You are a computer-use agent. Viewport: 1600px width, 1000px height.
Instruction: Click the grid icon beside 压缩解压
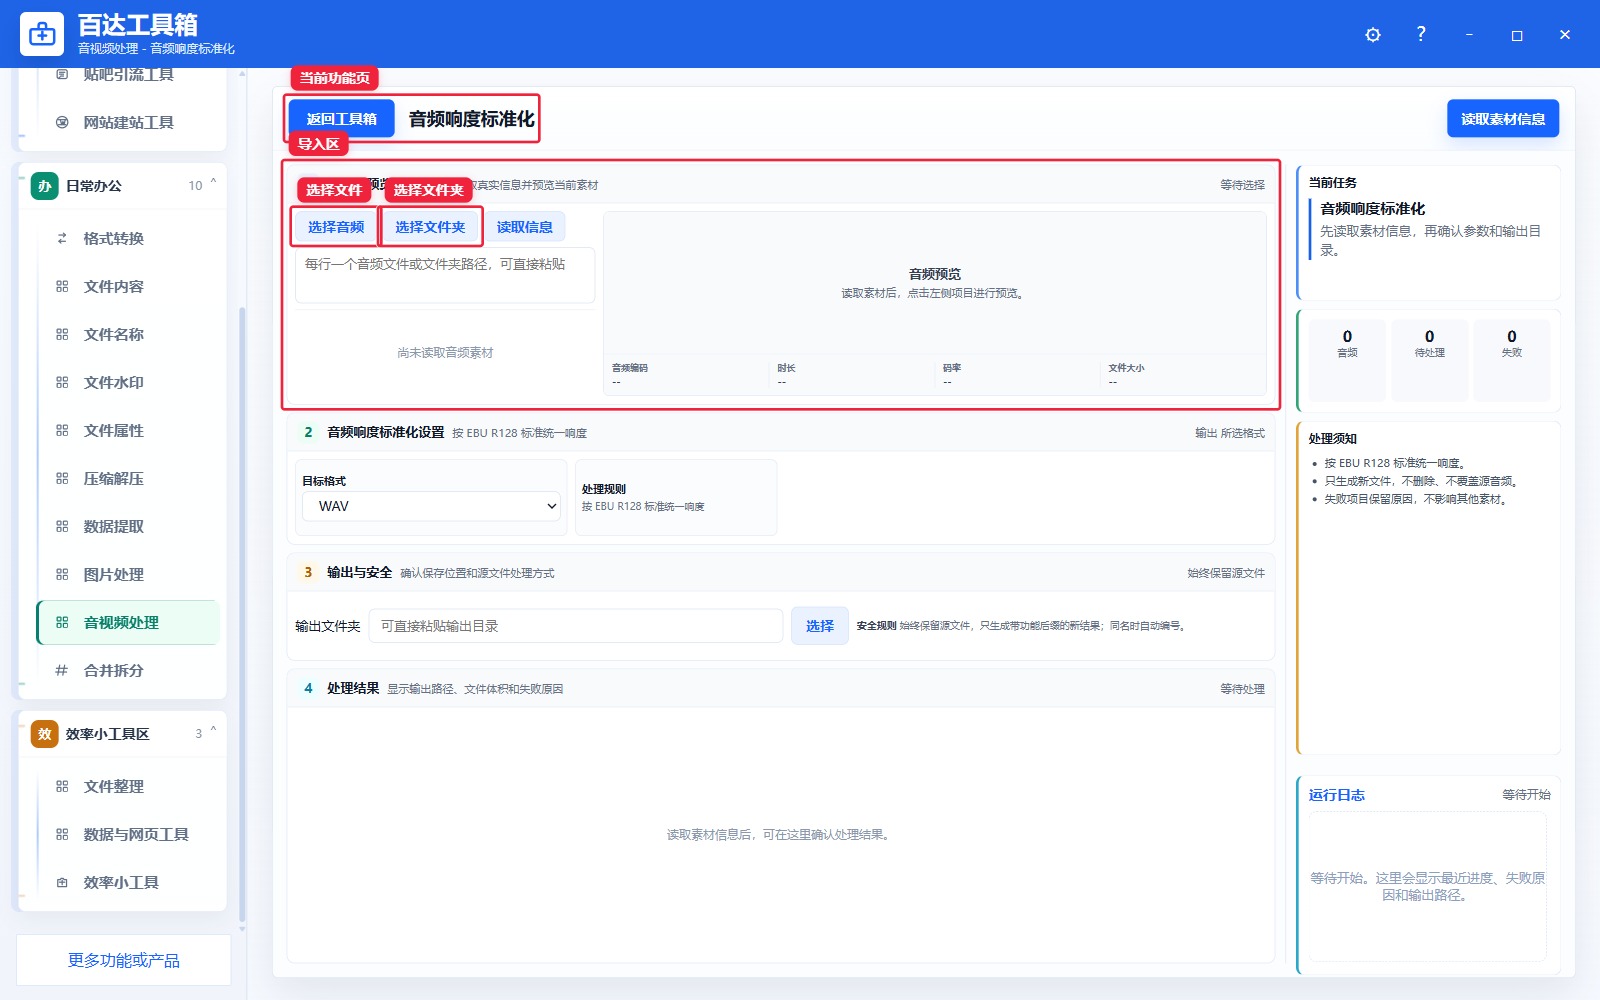click(x=62, y=478)
